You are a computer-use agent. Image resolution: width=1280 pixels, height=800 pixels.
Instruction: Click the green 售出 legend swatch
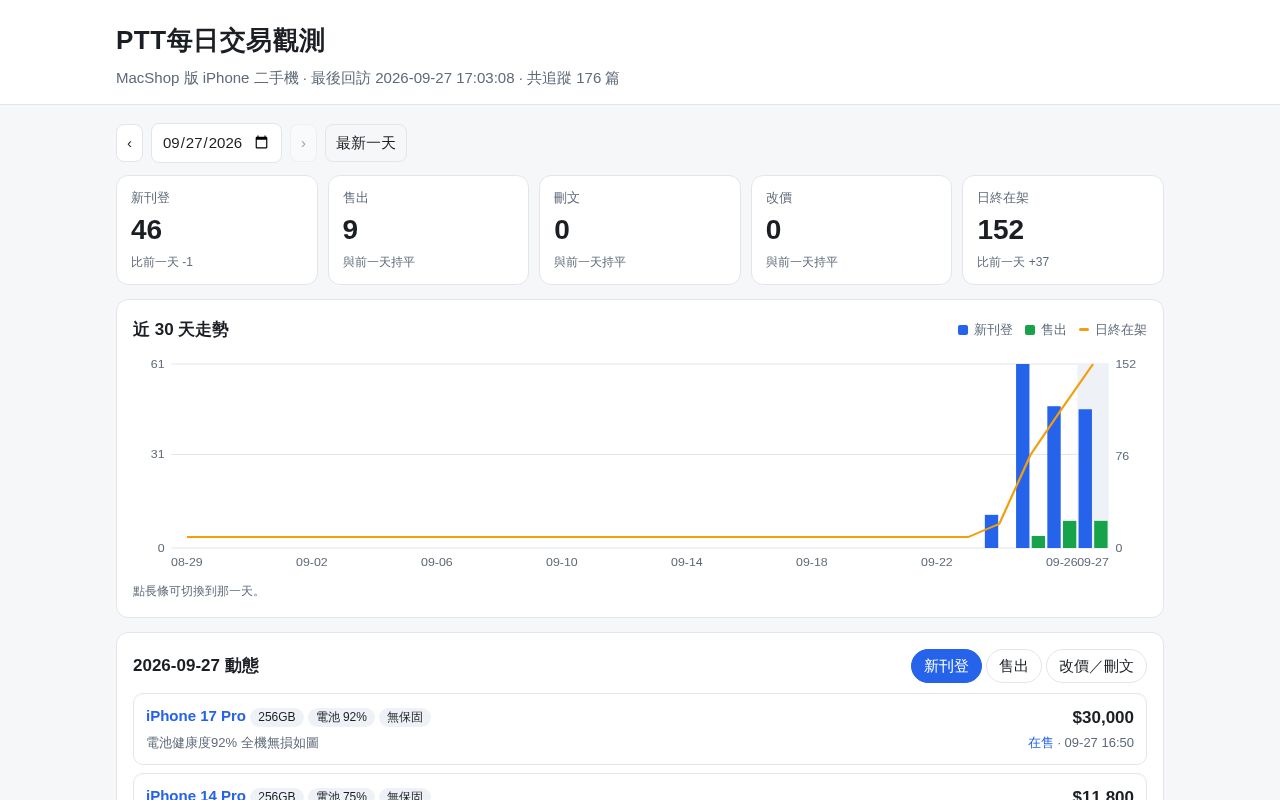coord(1030,330)
